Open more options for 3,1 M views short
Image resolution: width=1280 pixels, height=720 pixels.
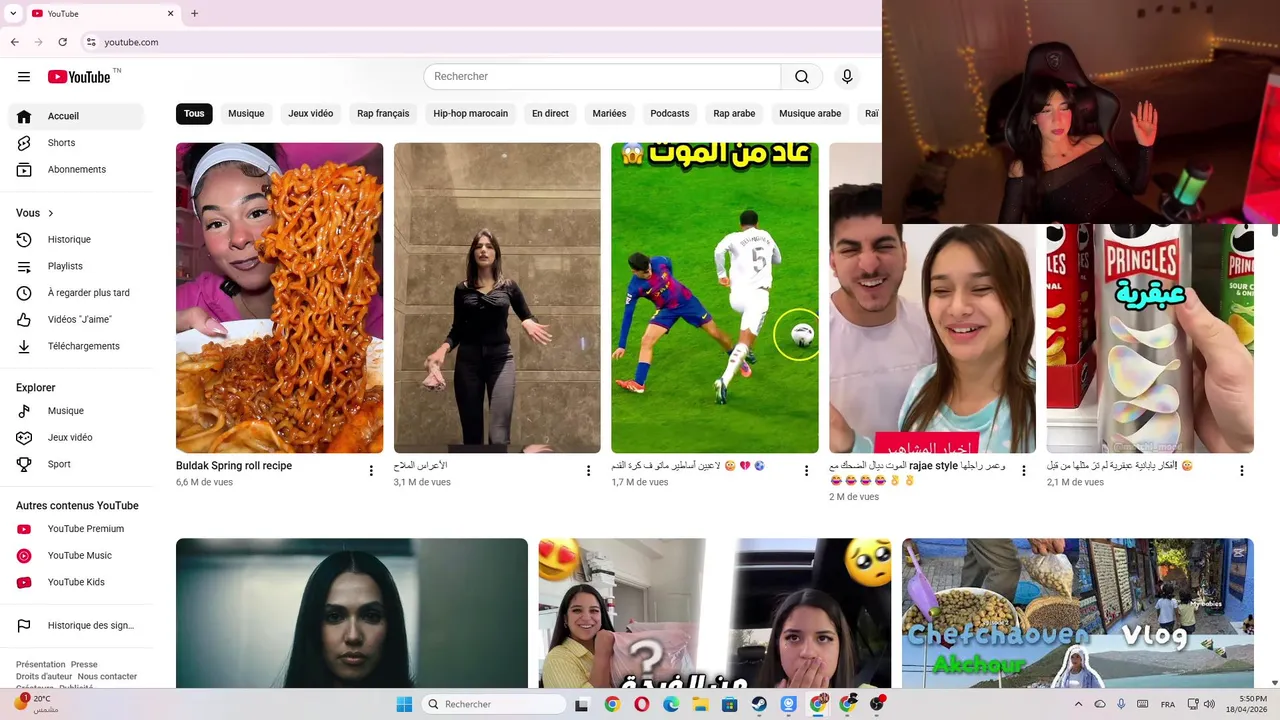pos(588,471)
